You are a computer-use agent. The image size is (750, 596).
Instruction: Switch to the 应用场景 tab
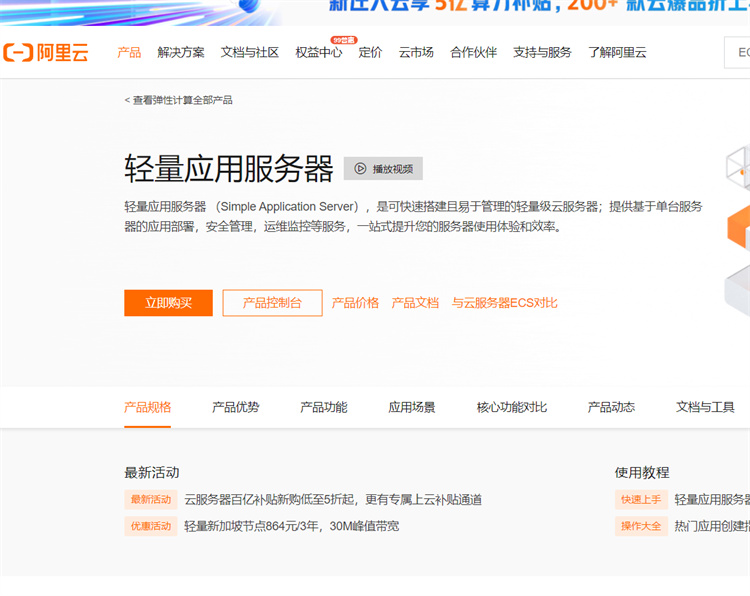(412, 407)
